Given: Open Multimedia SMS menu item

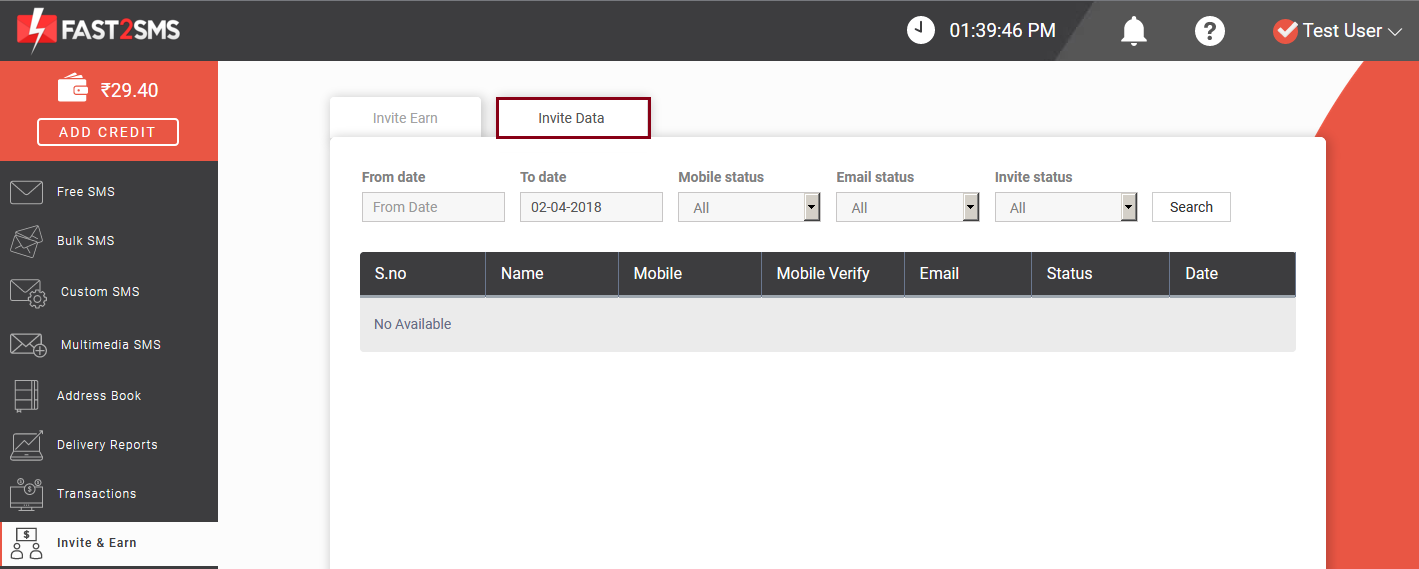Looking at the screenshot, I should [x=109, y=345].
